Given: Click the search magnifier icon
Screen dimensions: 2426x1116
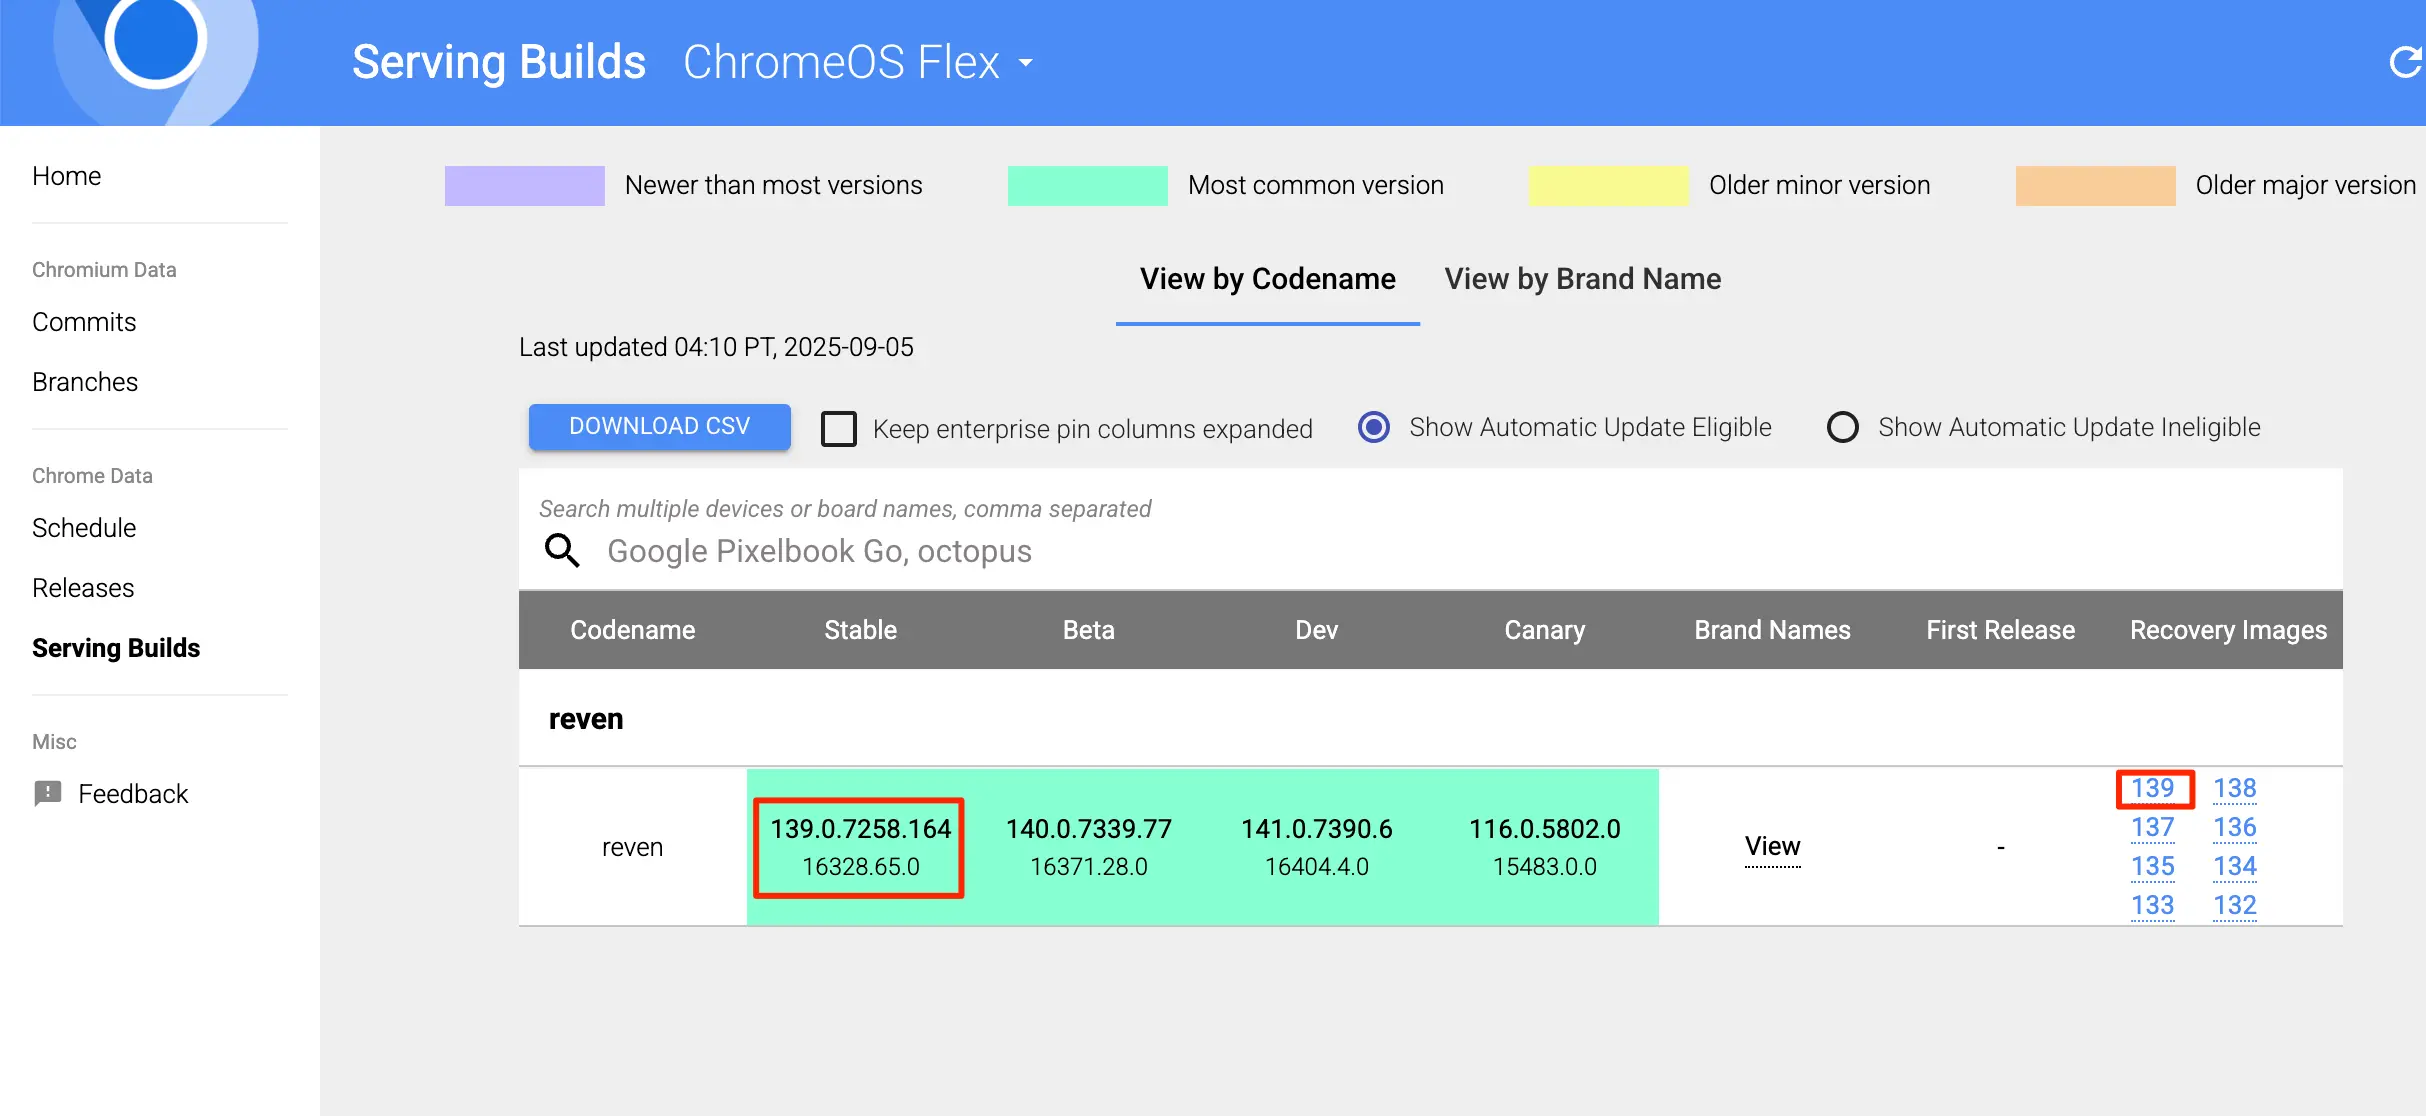Looking at the screenshot, I should (x=562, y=551).
